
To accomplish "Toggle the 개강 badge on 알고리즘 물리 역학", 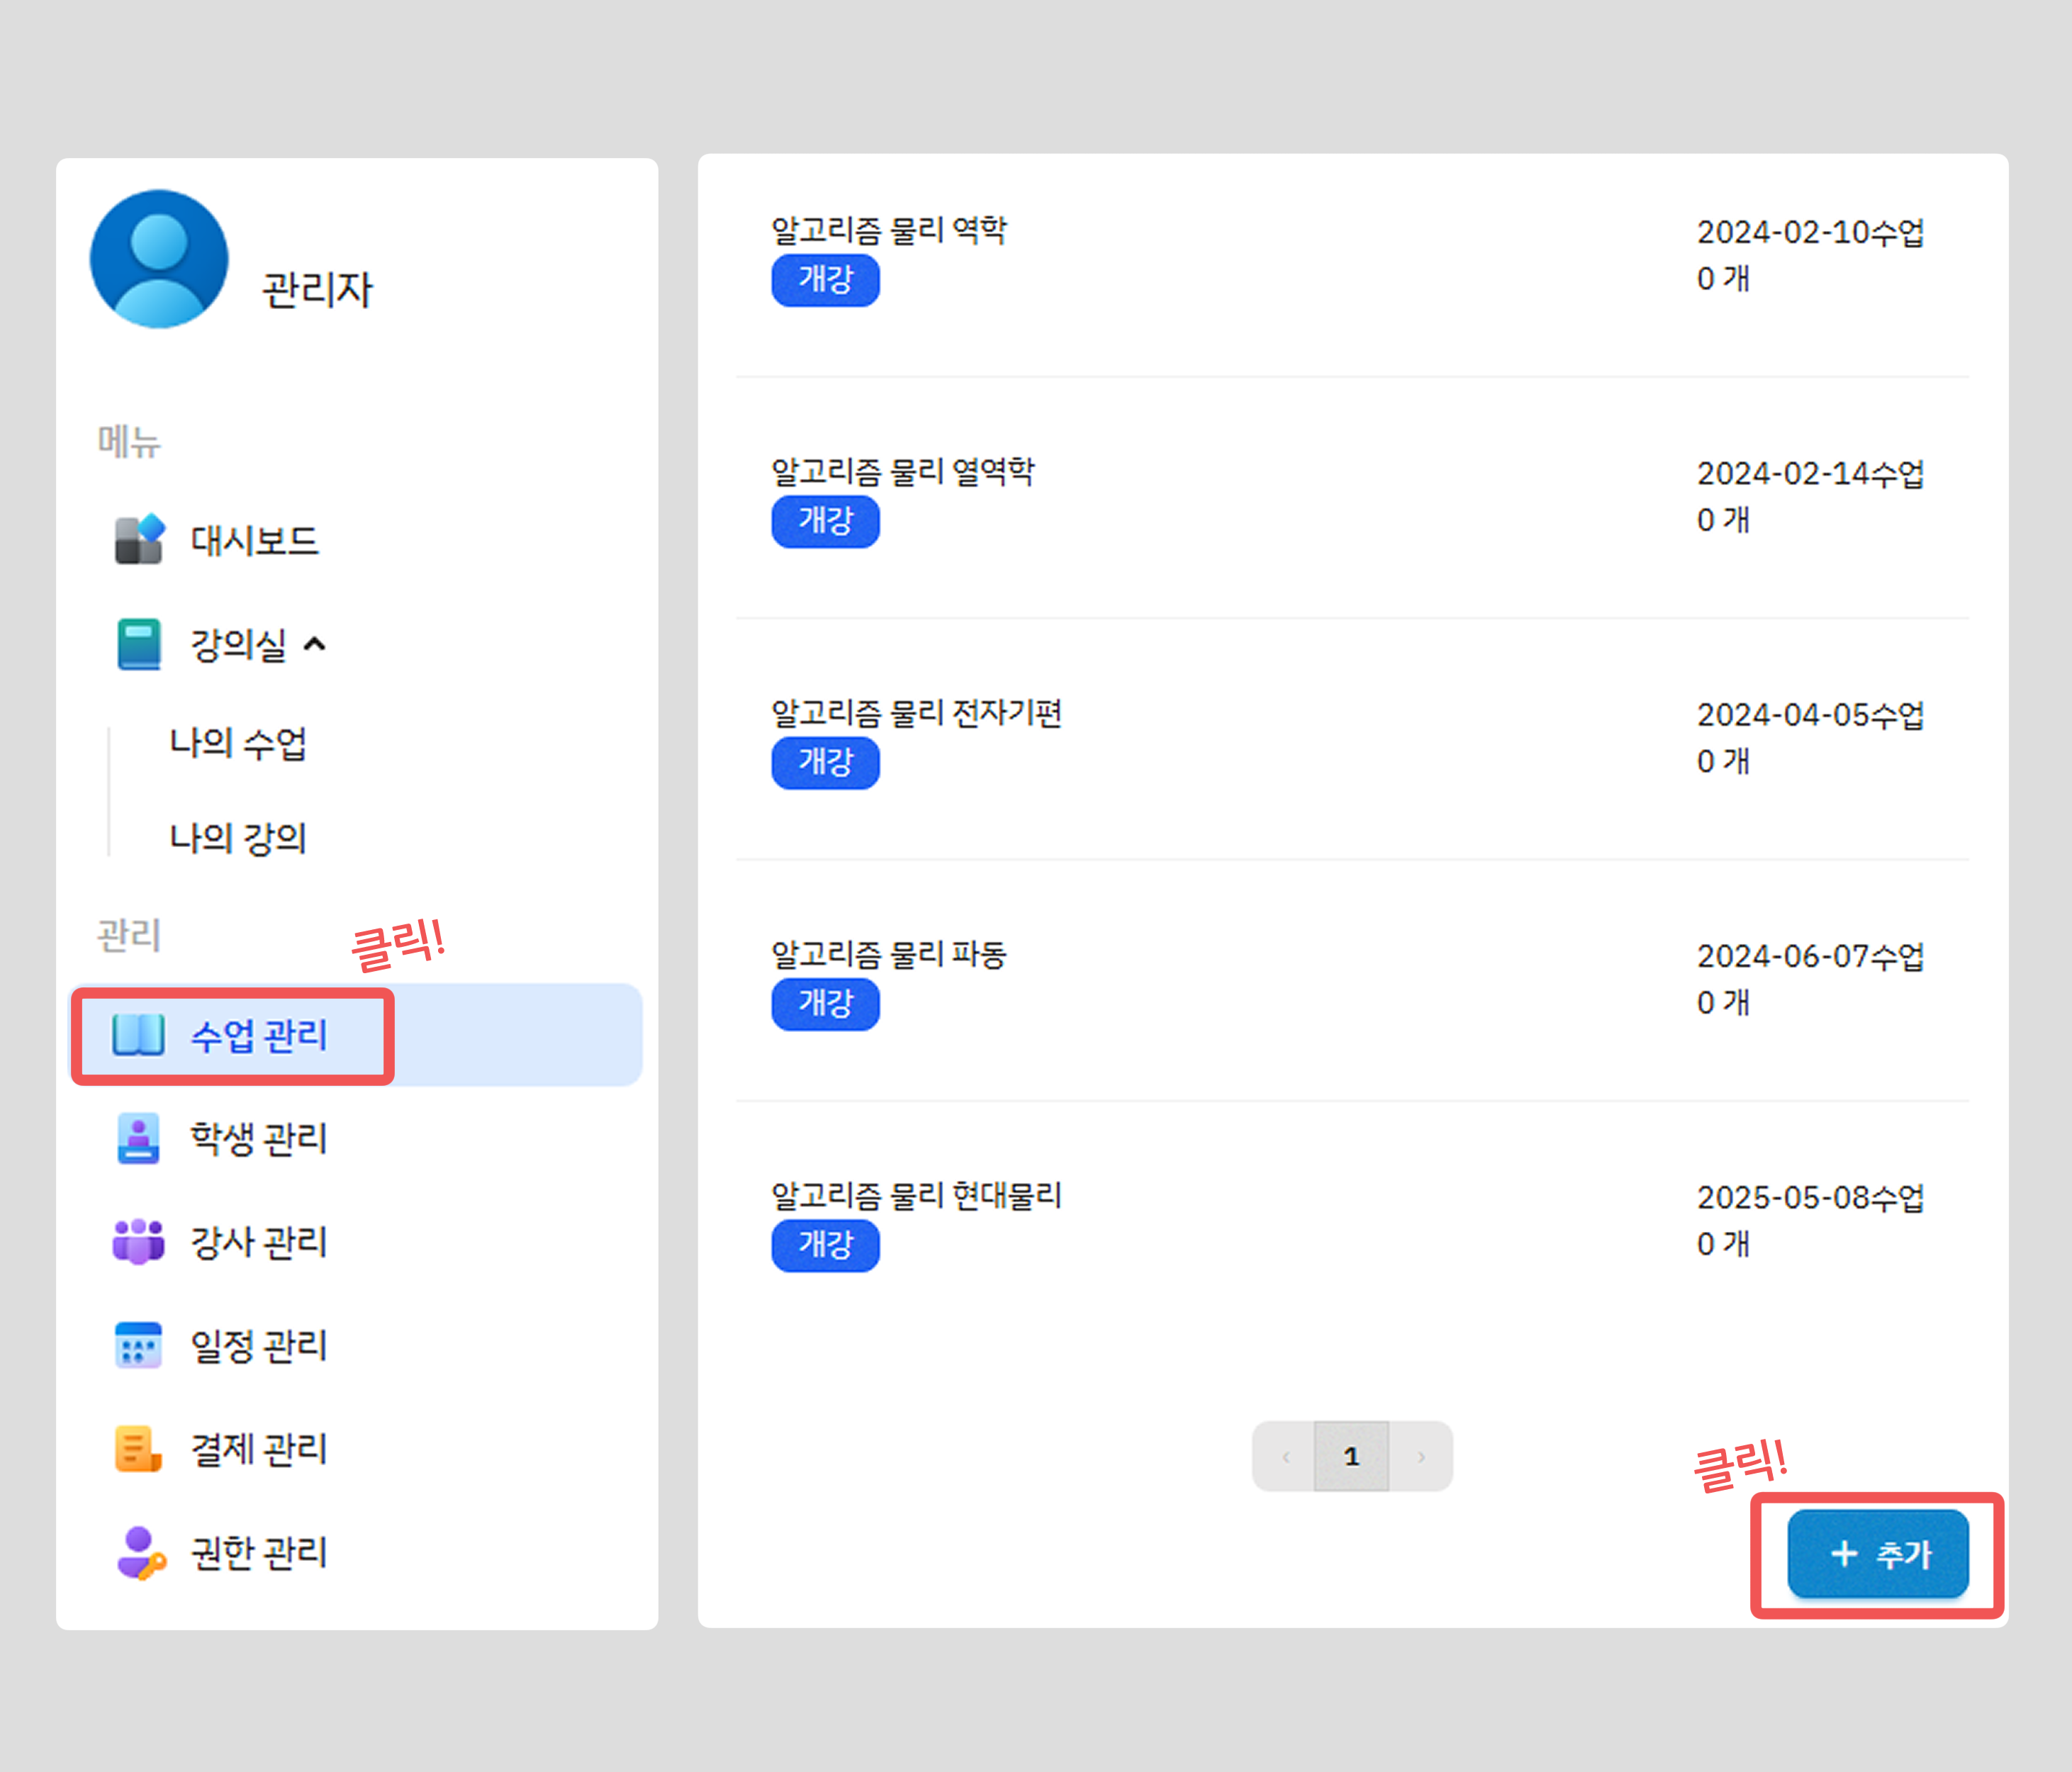I will (824, 281).
